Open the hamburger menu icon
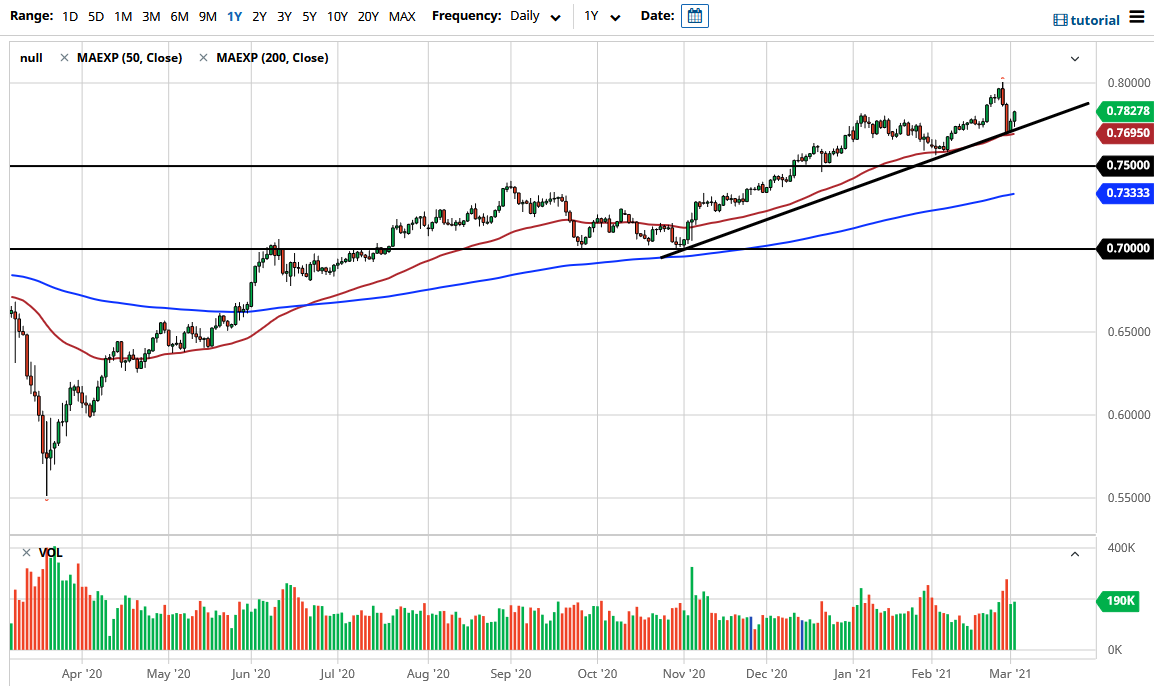1154x694 pixels. tap(1137, 17)
